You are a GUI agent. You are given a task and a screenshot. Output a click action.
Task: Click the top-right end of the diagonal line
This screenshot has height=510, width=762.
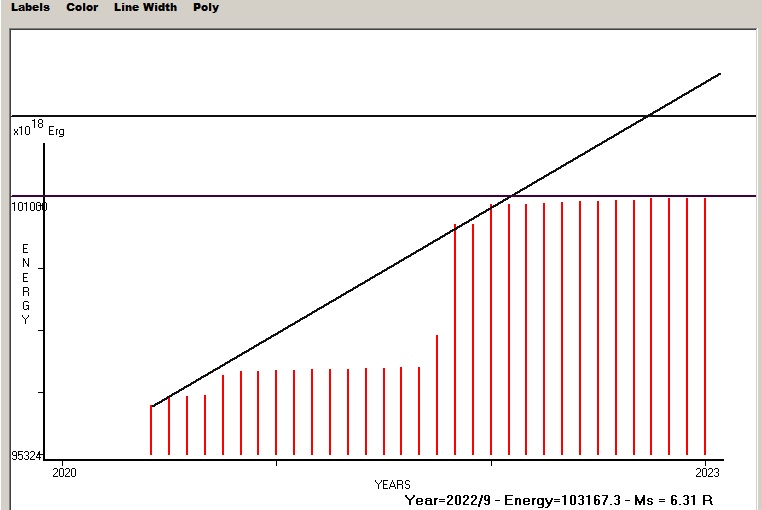(719, 74)
